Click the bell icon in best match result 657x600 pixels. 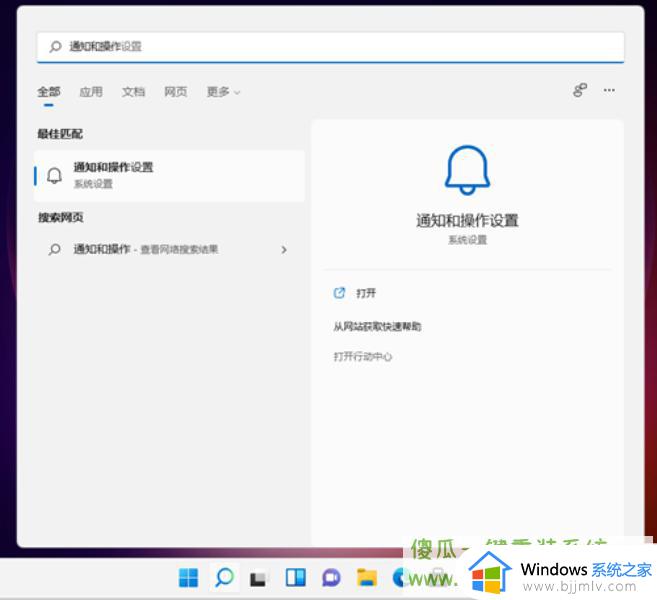(x=54, y=176)
